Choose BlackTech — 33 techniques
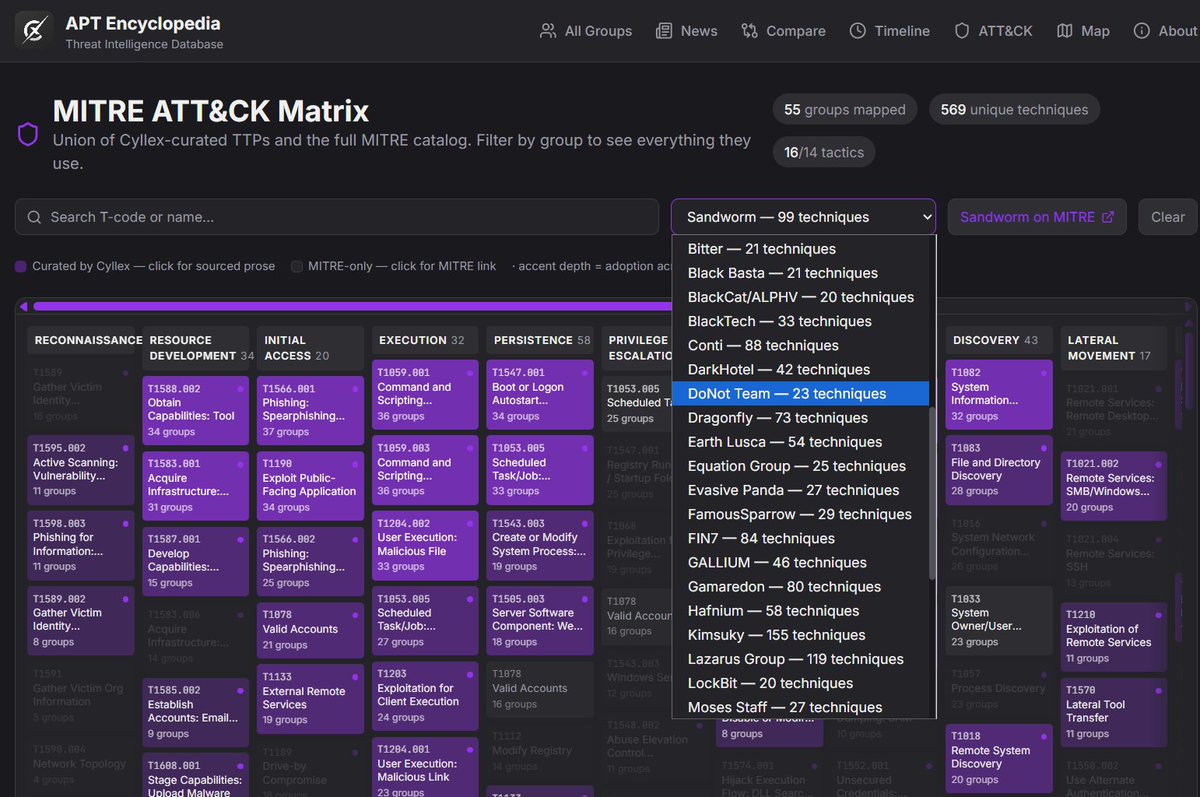 tap(801, 321)
